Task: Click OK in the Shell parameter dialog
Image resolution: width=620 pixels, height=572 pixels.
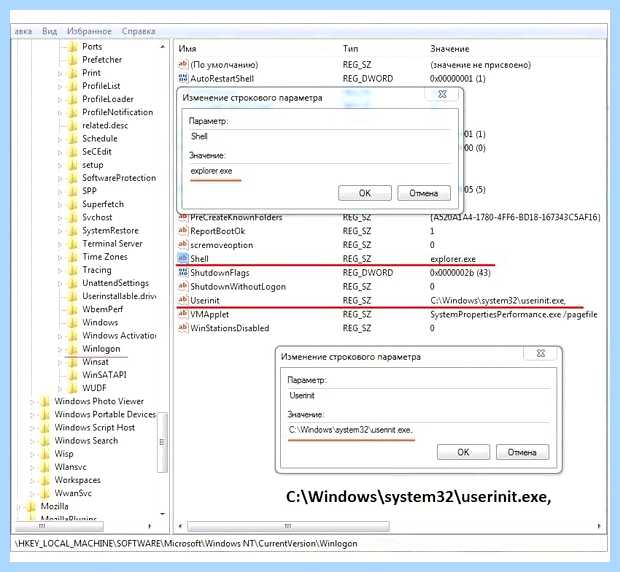Action: 365,193
